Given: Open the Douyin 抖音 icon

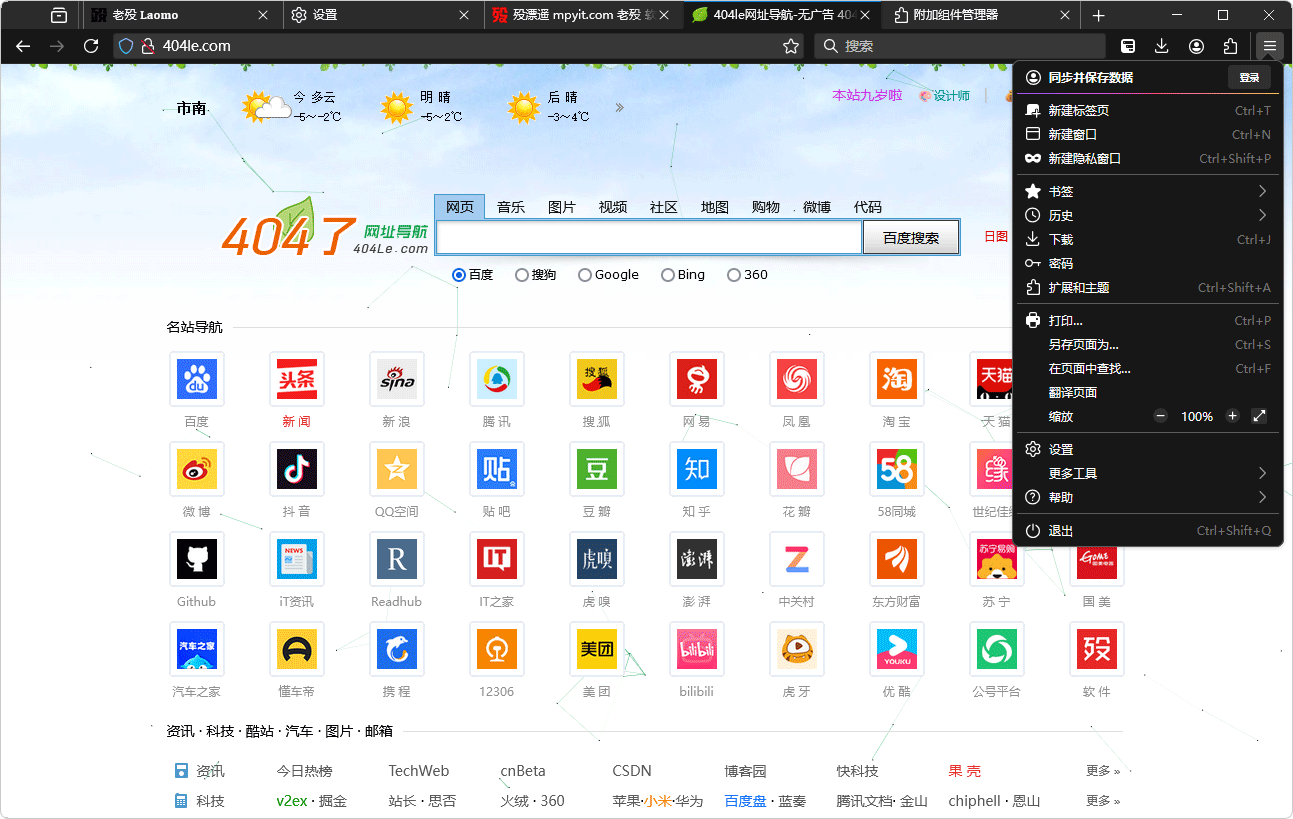Looking at the screenshot, I should pyautogui.click(x=297, y=469).
